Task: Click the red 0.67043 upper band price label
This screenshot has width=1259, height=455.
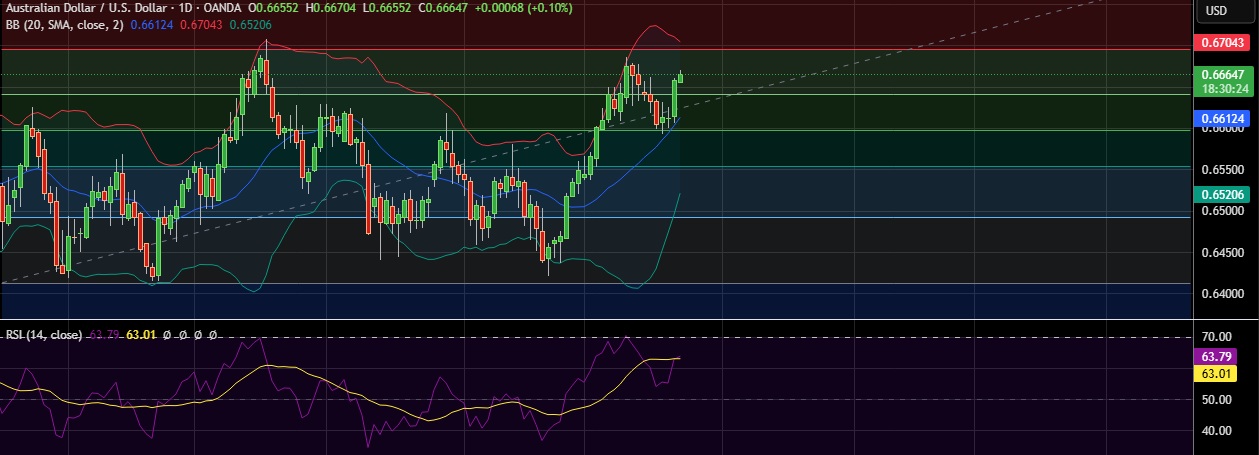Action: pos(1223,43)
